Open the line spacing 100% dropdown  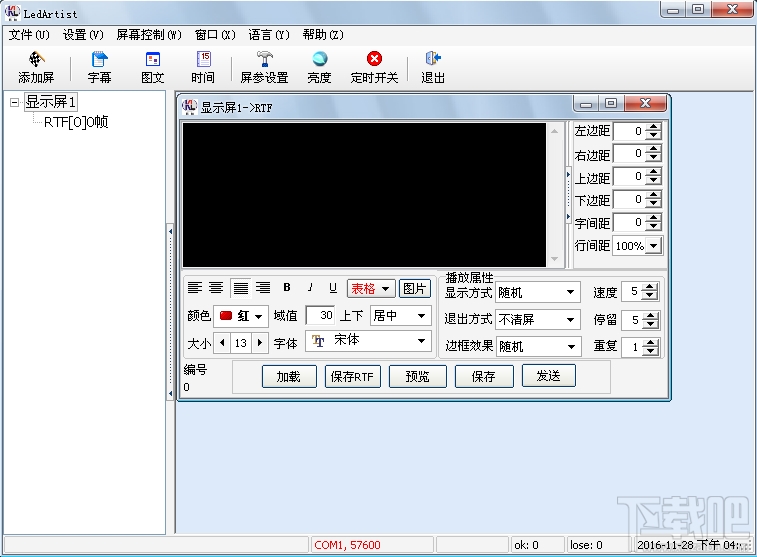[637, 246]
